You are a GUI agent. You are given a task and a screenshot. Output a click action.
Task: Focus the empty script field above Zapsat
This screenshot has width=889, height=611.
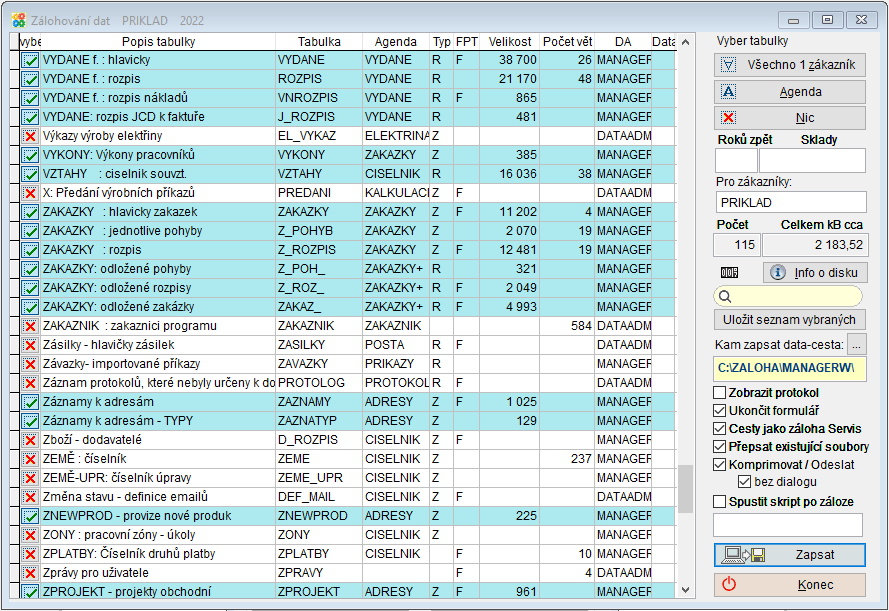point(788,525)
